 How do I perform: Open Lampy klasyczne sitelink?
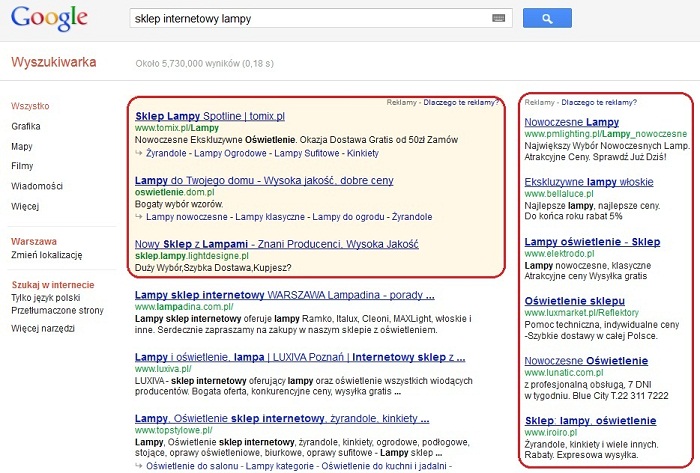pyautogui.click(x=270, y=217)
